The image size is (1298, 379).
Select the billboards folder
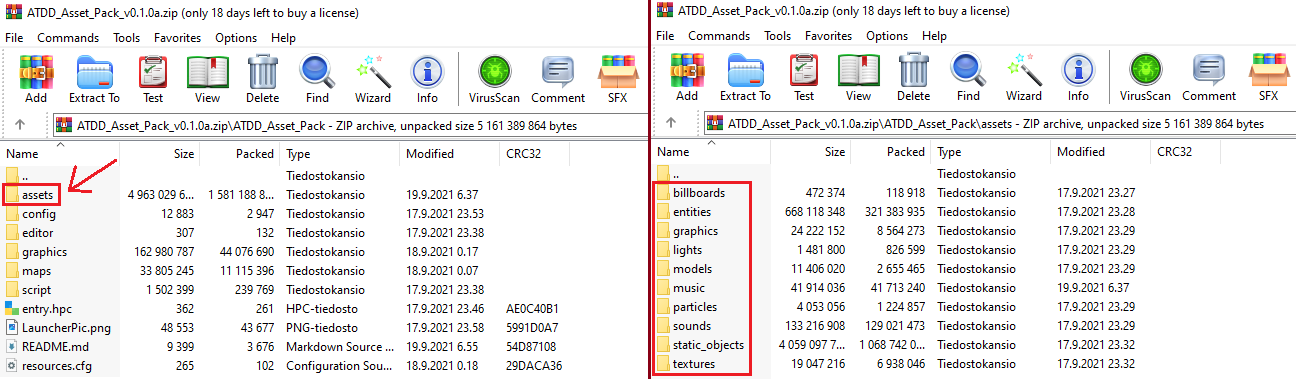pyautogui.click(x=699, y=193)
